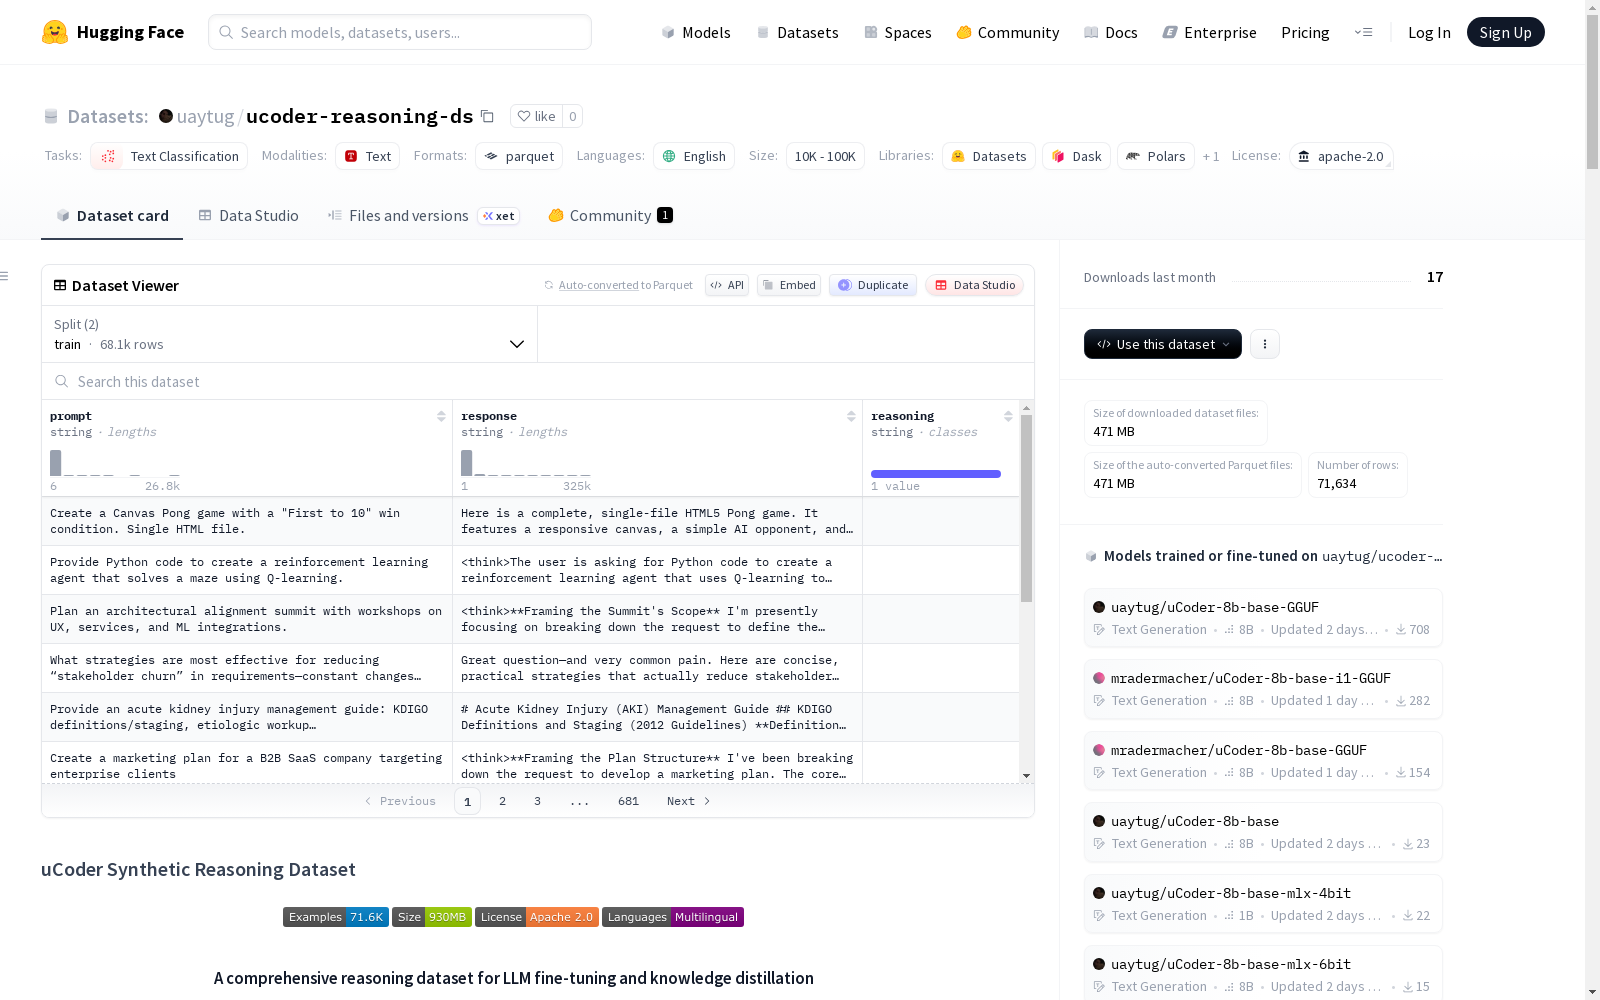The height and width of the screenshot is (1000, 1600).
Task: Open the more navigation menu icon
Action: (x=1363, y=32)
